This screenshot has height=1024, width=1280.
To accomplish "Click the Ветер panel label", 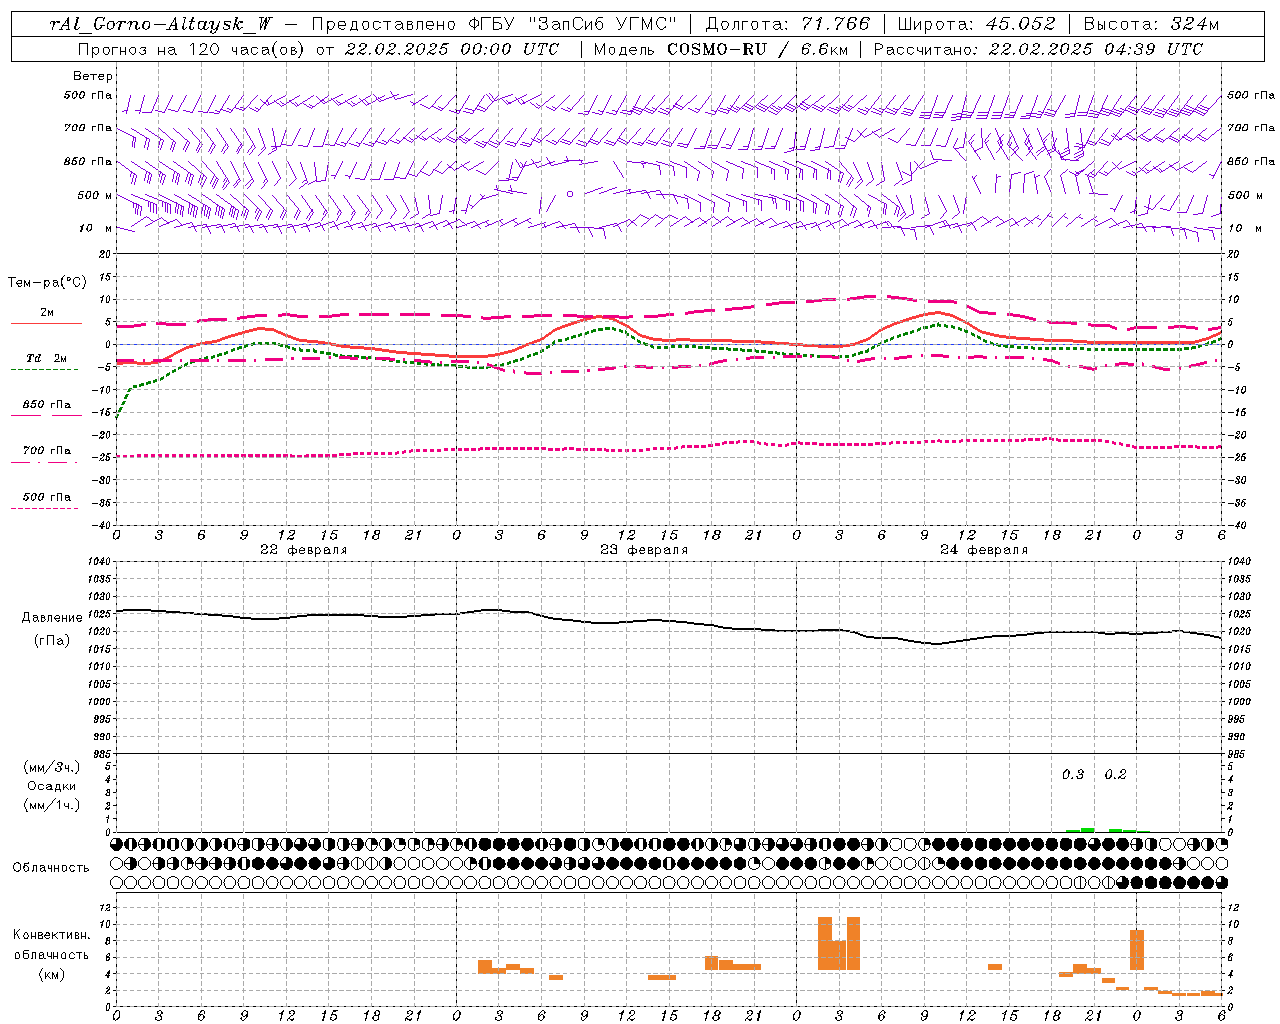I will (93, 76).
